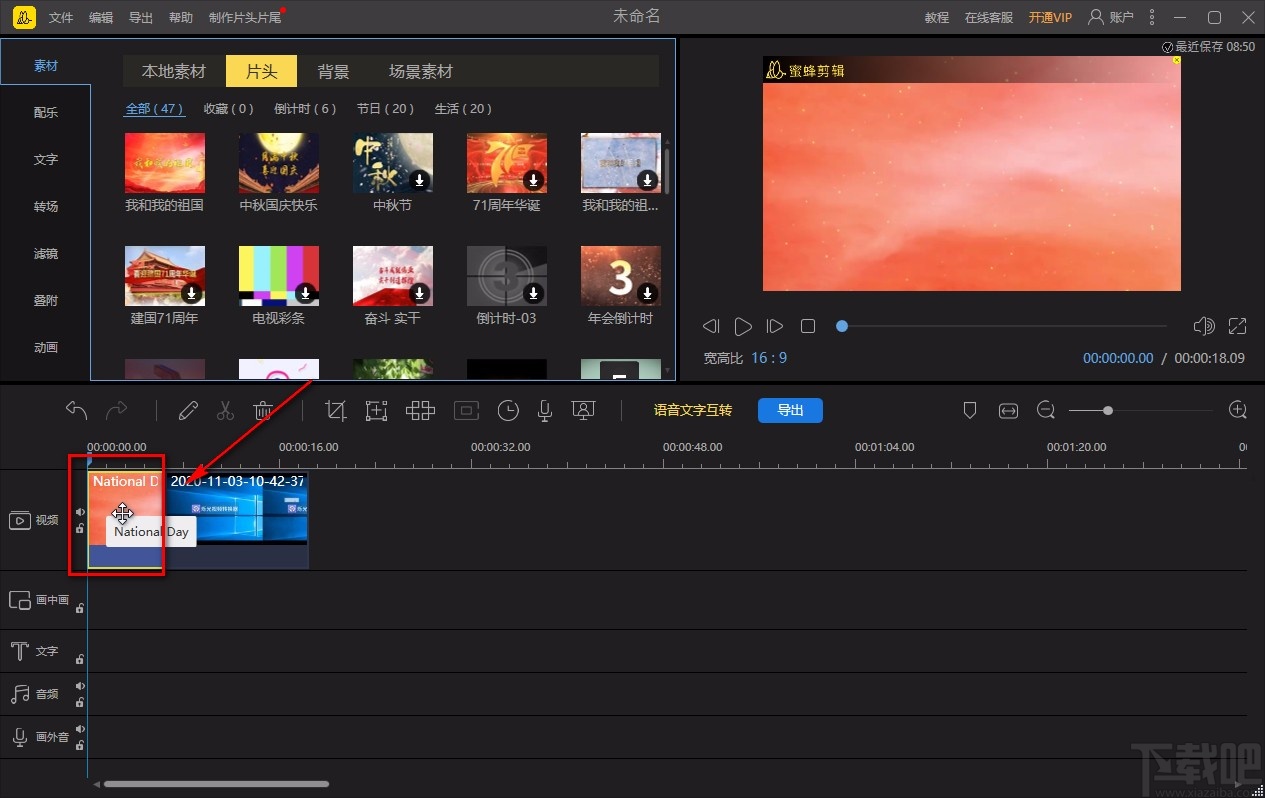Click the zoom-to-fit timeline icon
This screenshot has width=1265, height=798.
[x=1008, y=410]
